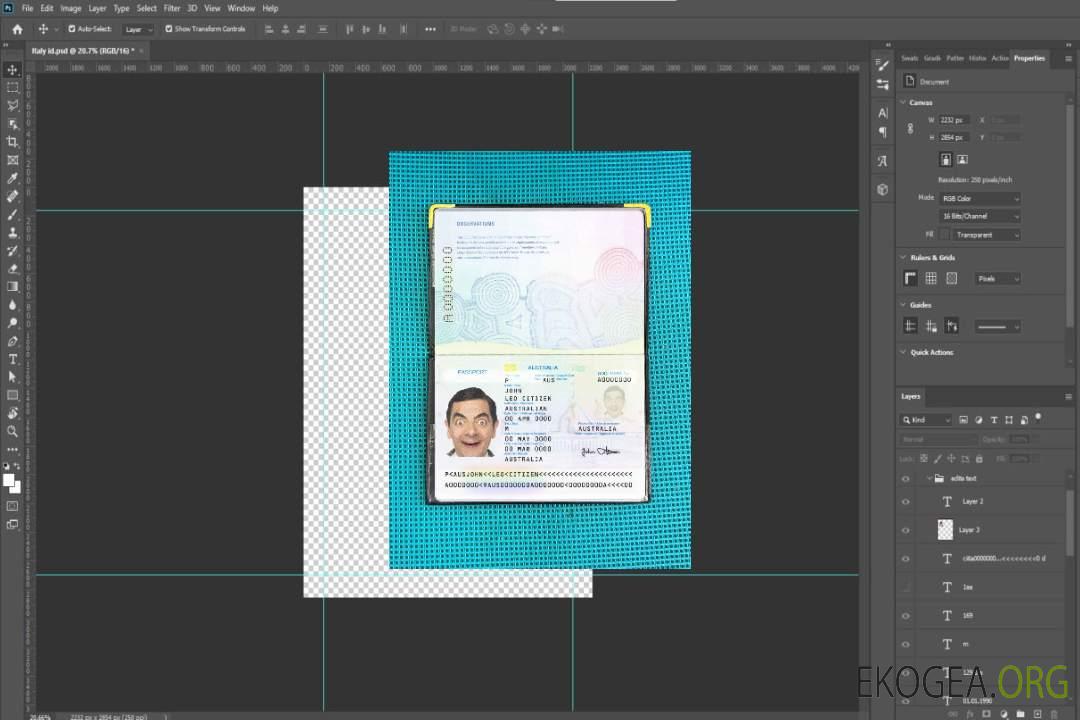Open the Filter menu
The image size is (1080, 720).
click(x=172, y=8)
